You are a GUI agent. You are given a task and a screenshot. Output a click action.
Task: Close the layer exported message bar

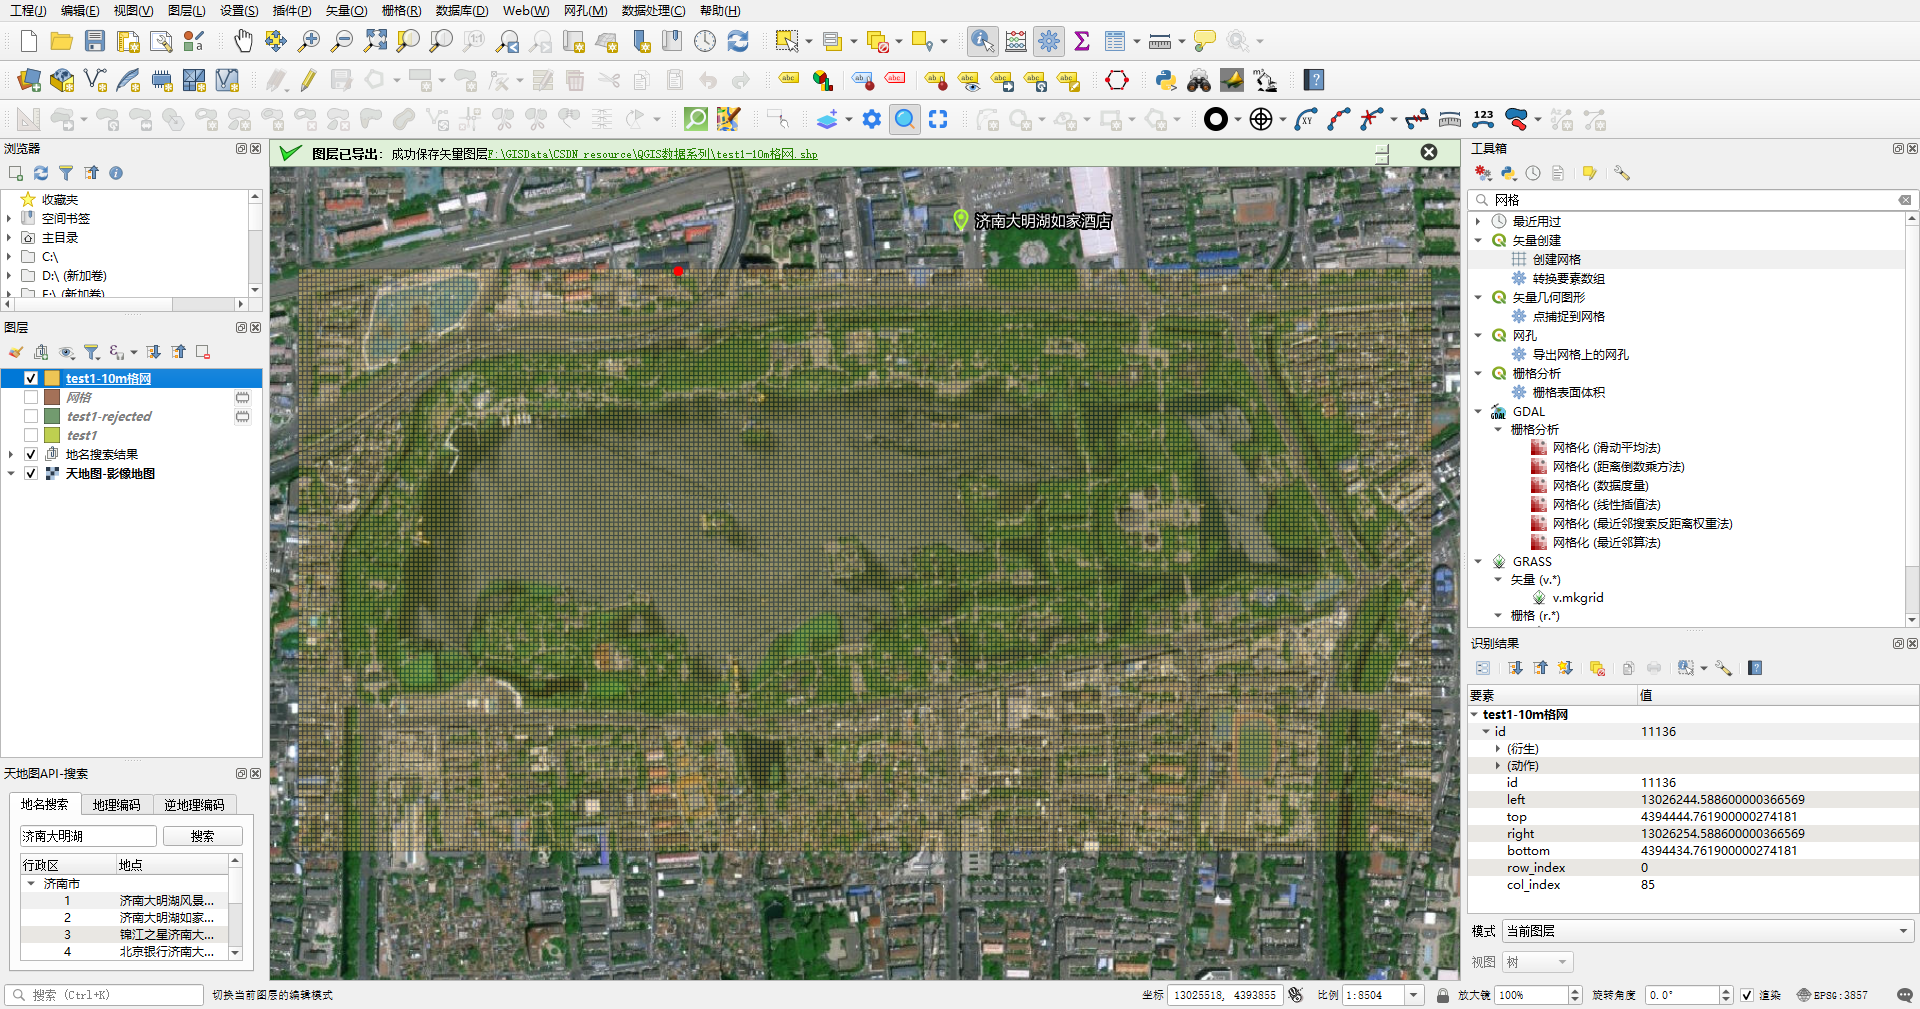1429,152
